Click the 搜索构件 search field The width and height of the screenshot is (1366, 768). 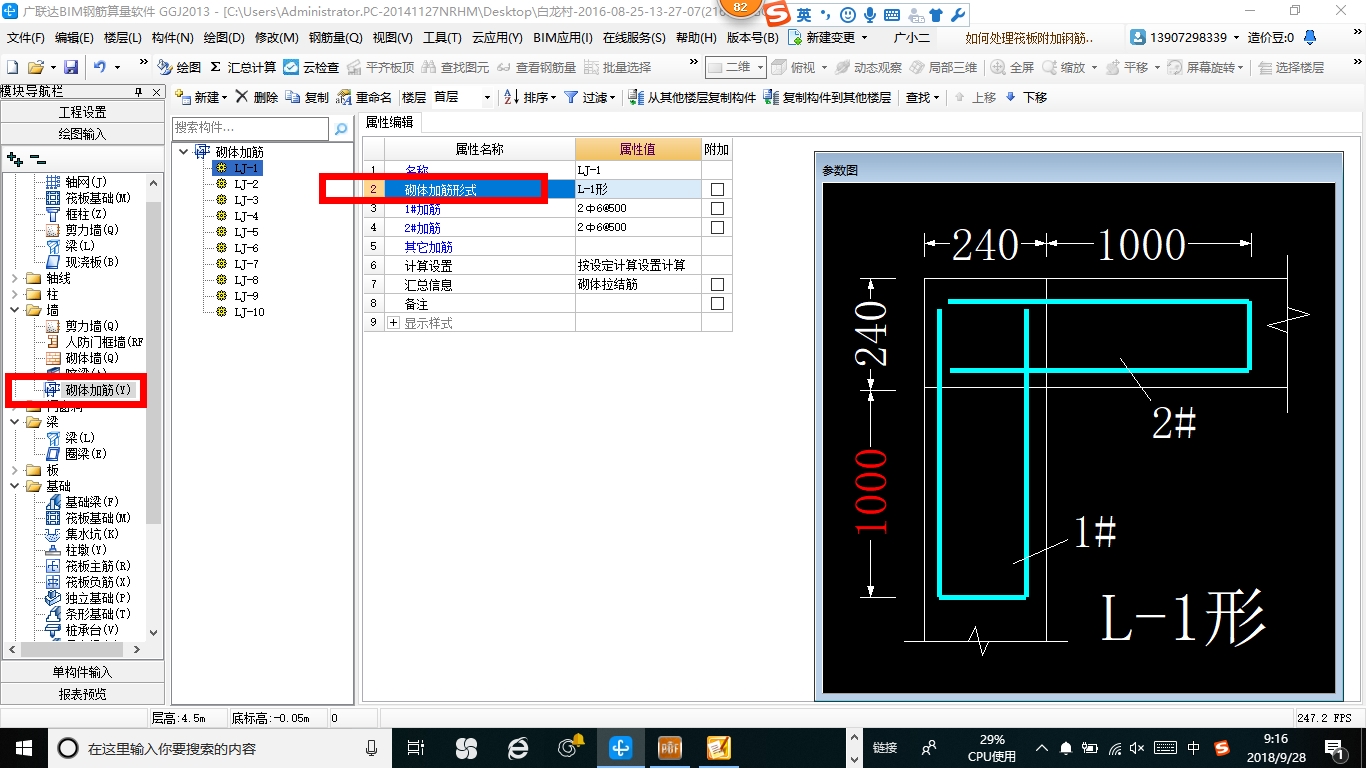click(x=250, y=129)
